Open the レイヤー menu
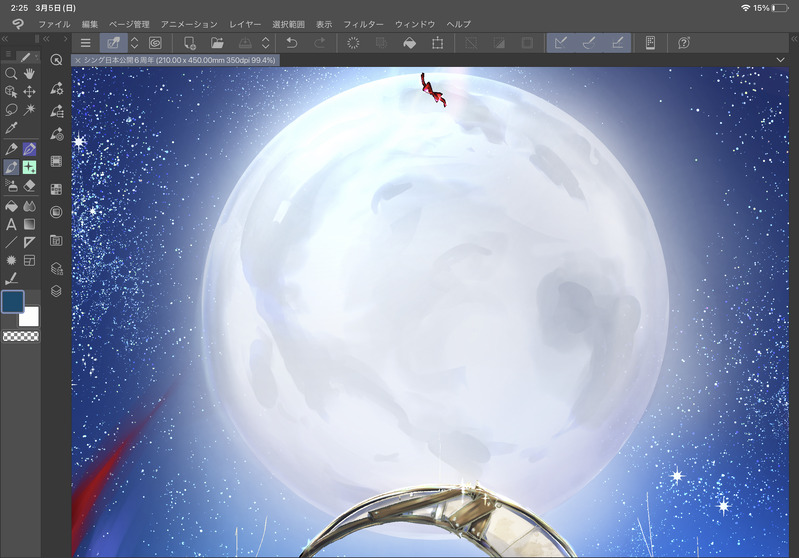799x558 pixels. [245, 24]
